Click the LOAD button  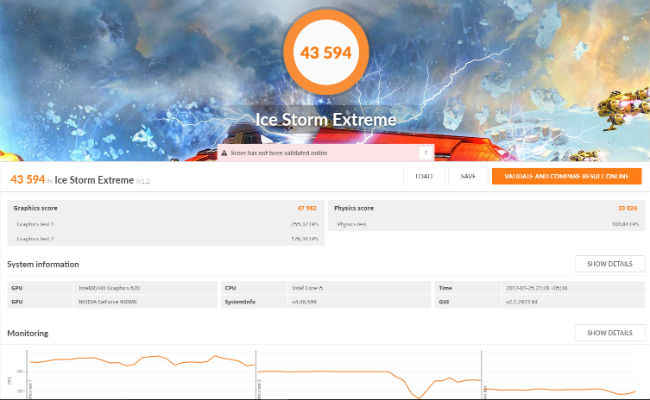coord(424,176)
